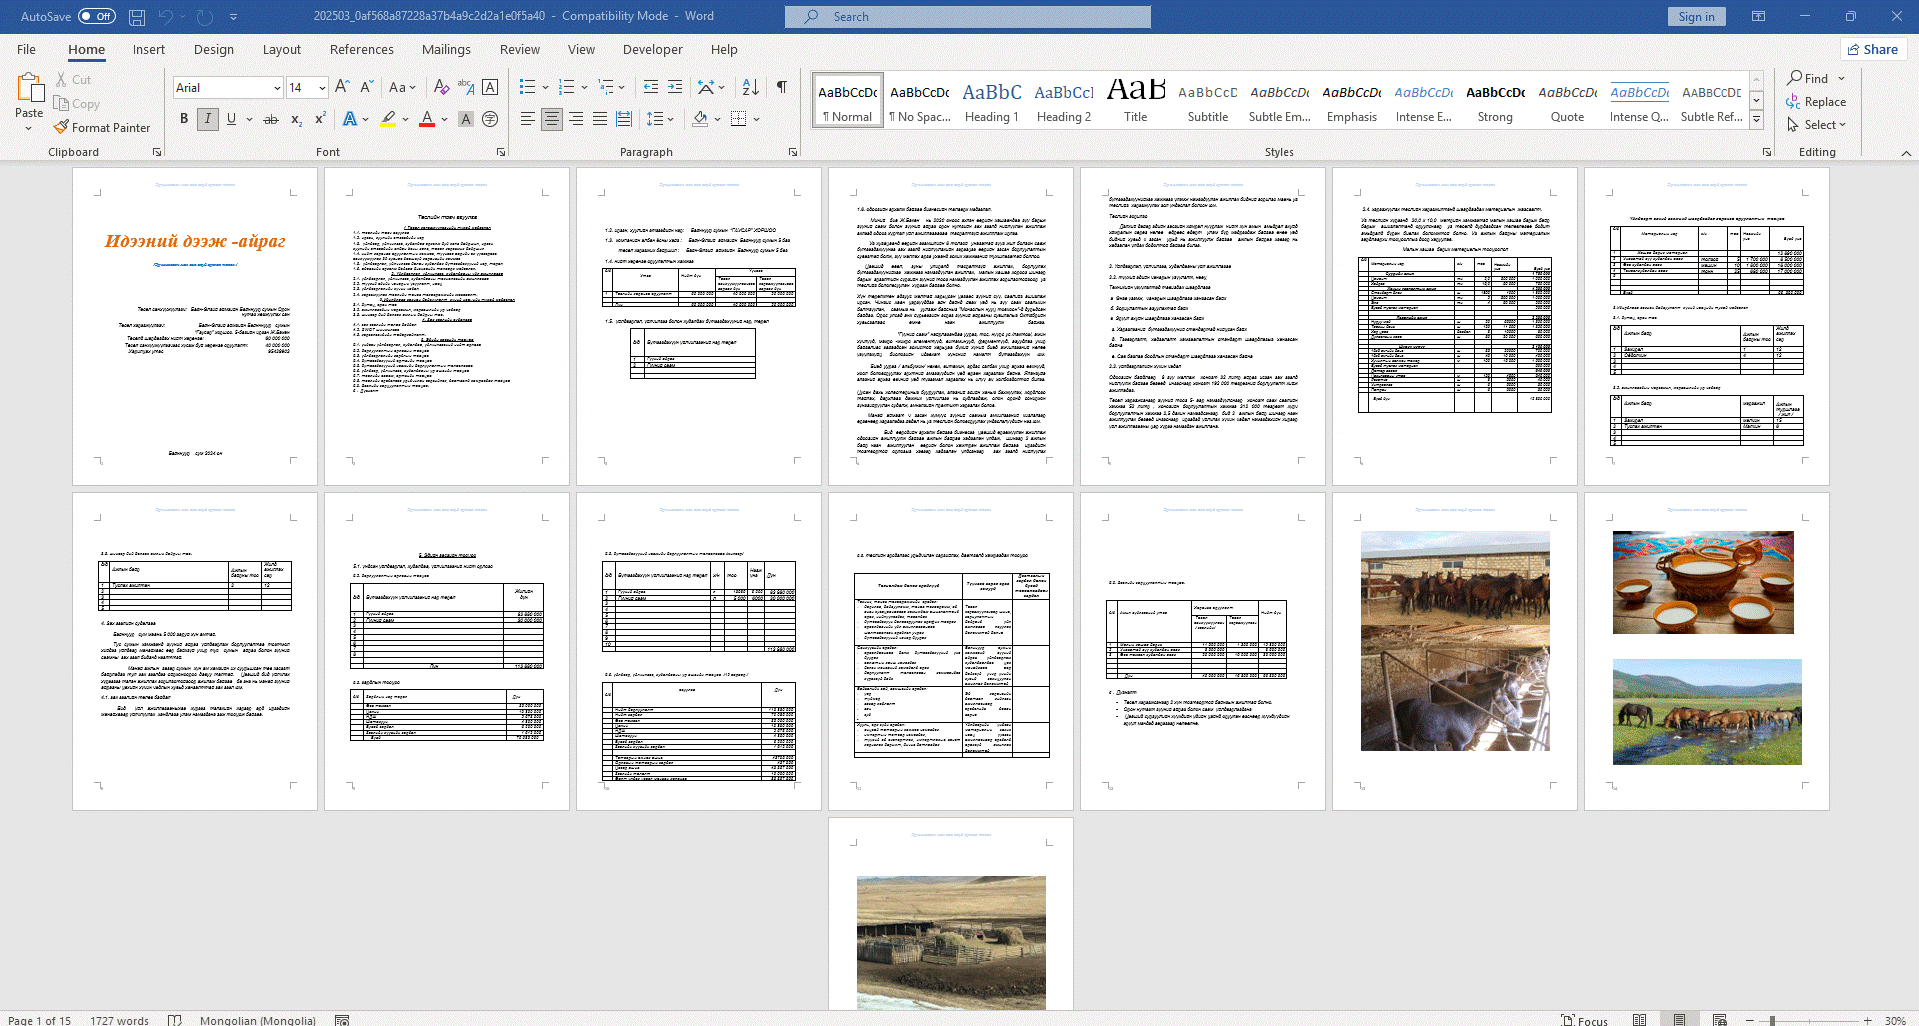Open Character Border icon
The width and height of the screenshot is (1919, 1026).
pyautogui.click(x=490, y=87)
